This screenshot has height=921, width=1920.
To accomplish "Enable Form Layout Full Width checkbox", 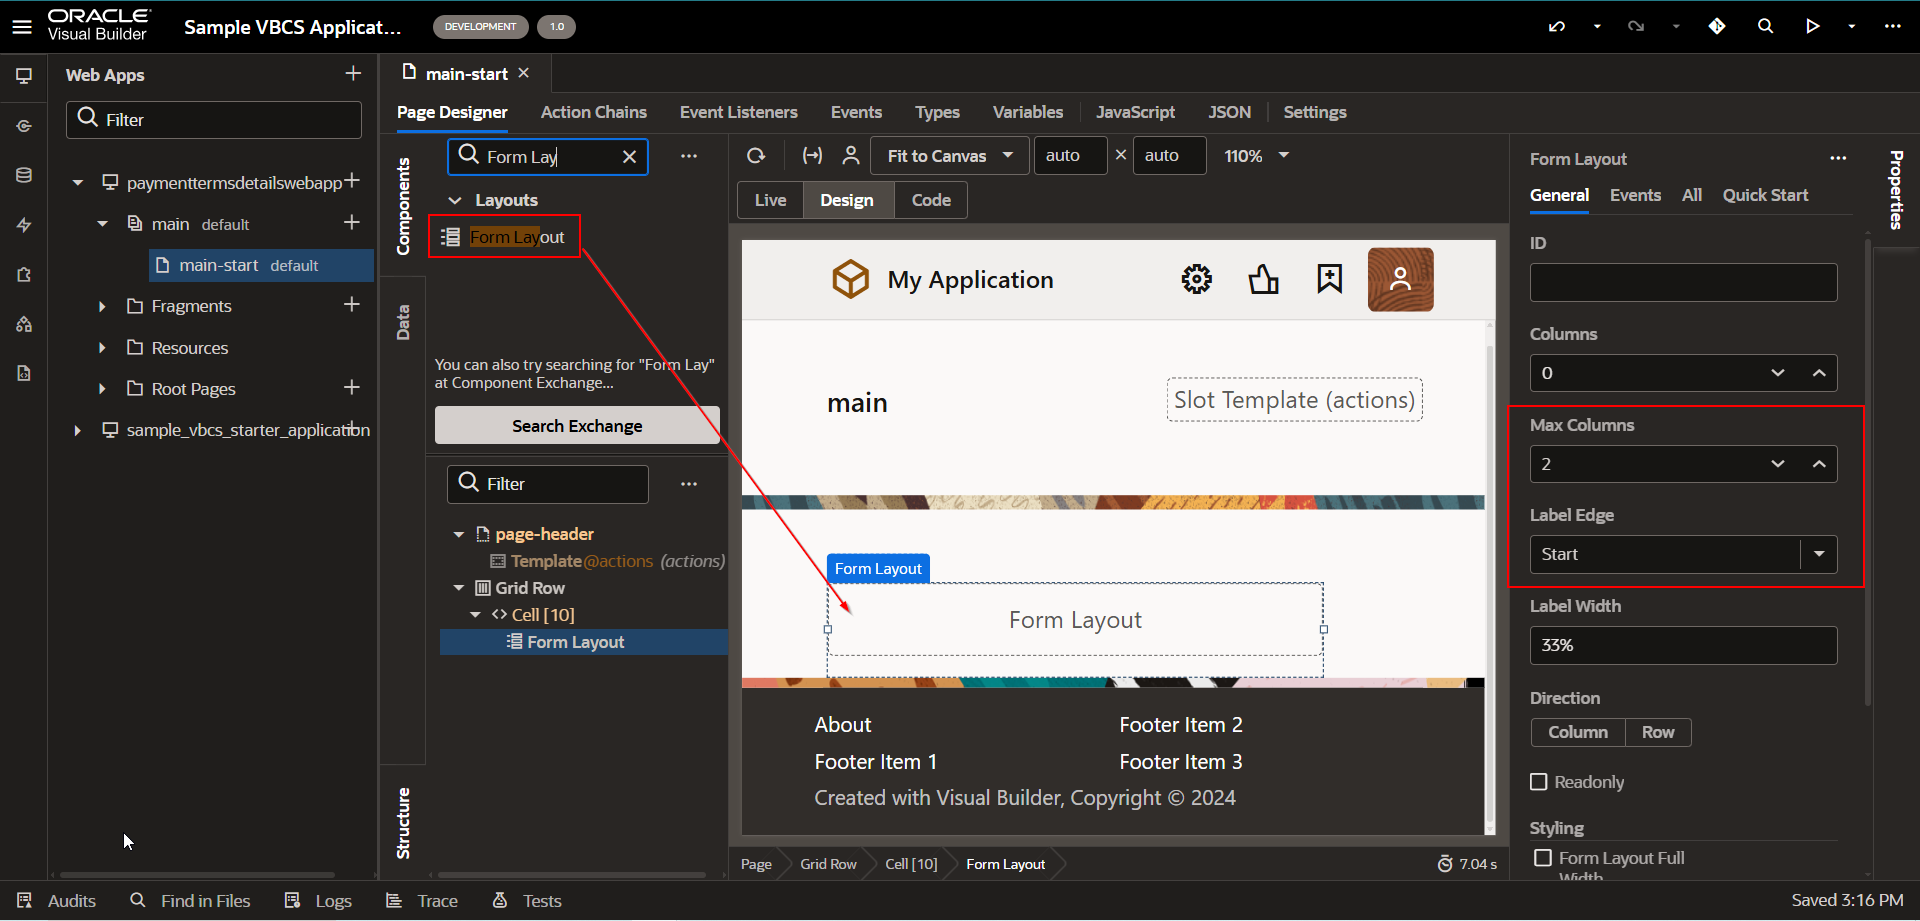I will pos(1543,858).
